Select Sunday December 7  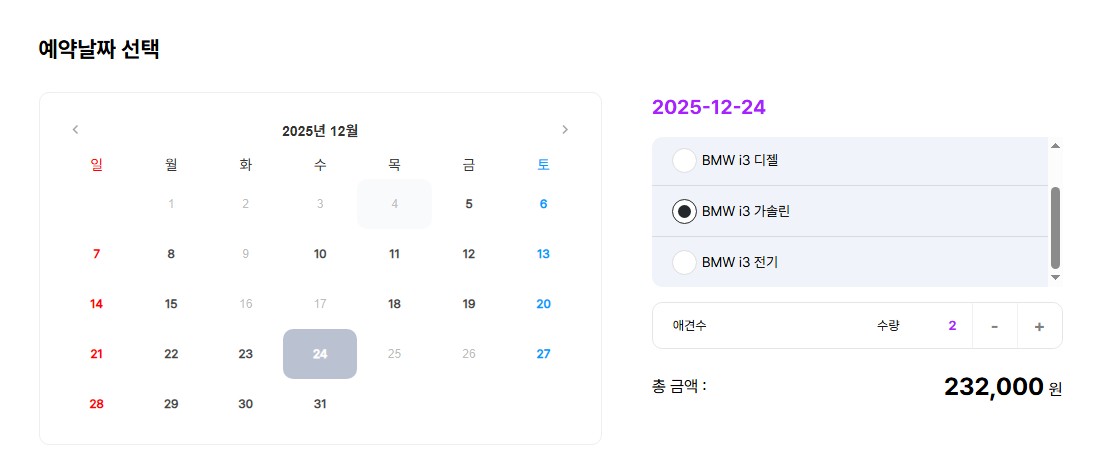(96, 254)
